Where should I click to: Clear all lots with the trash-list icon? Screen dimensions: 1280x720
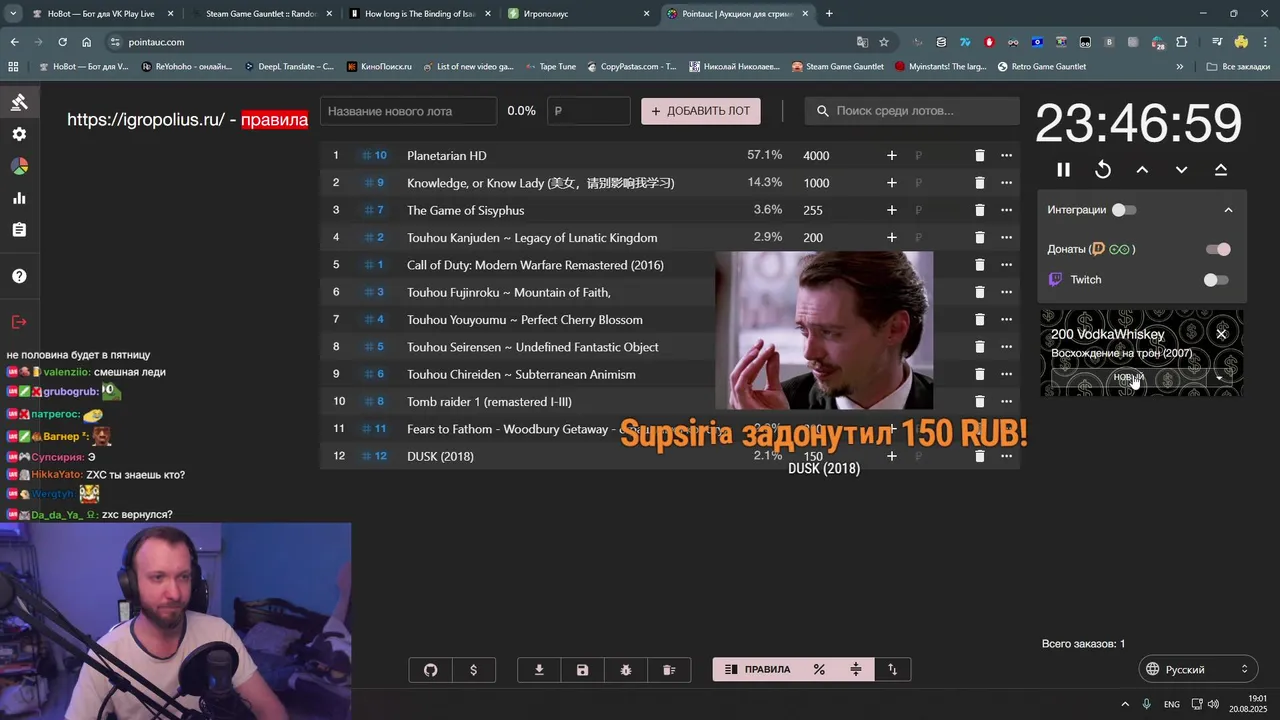click(669, 670)
